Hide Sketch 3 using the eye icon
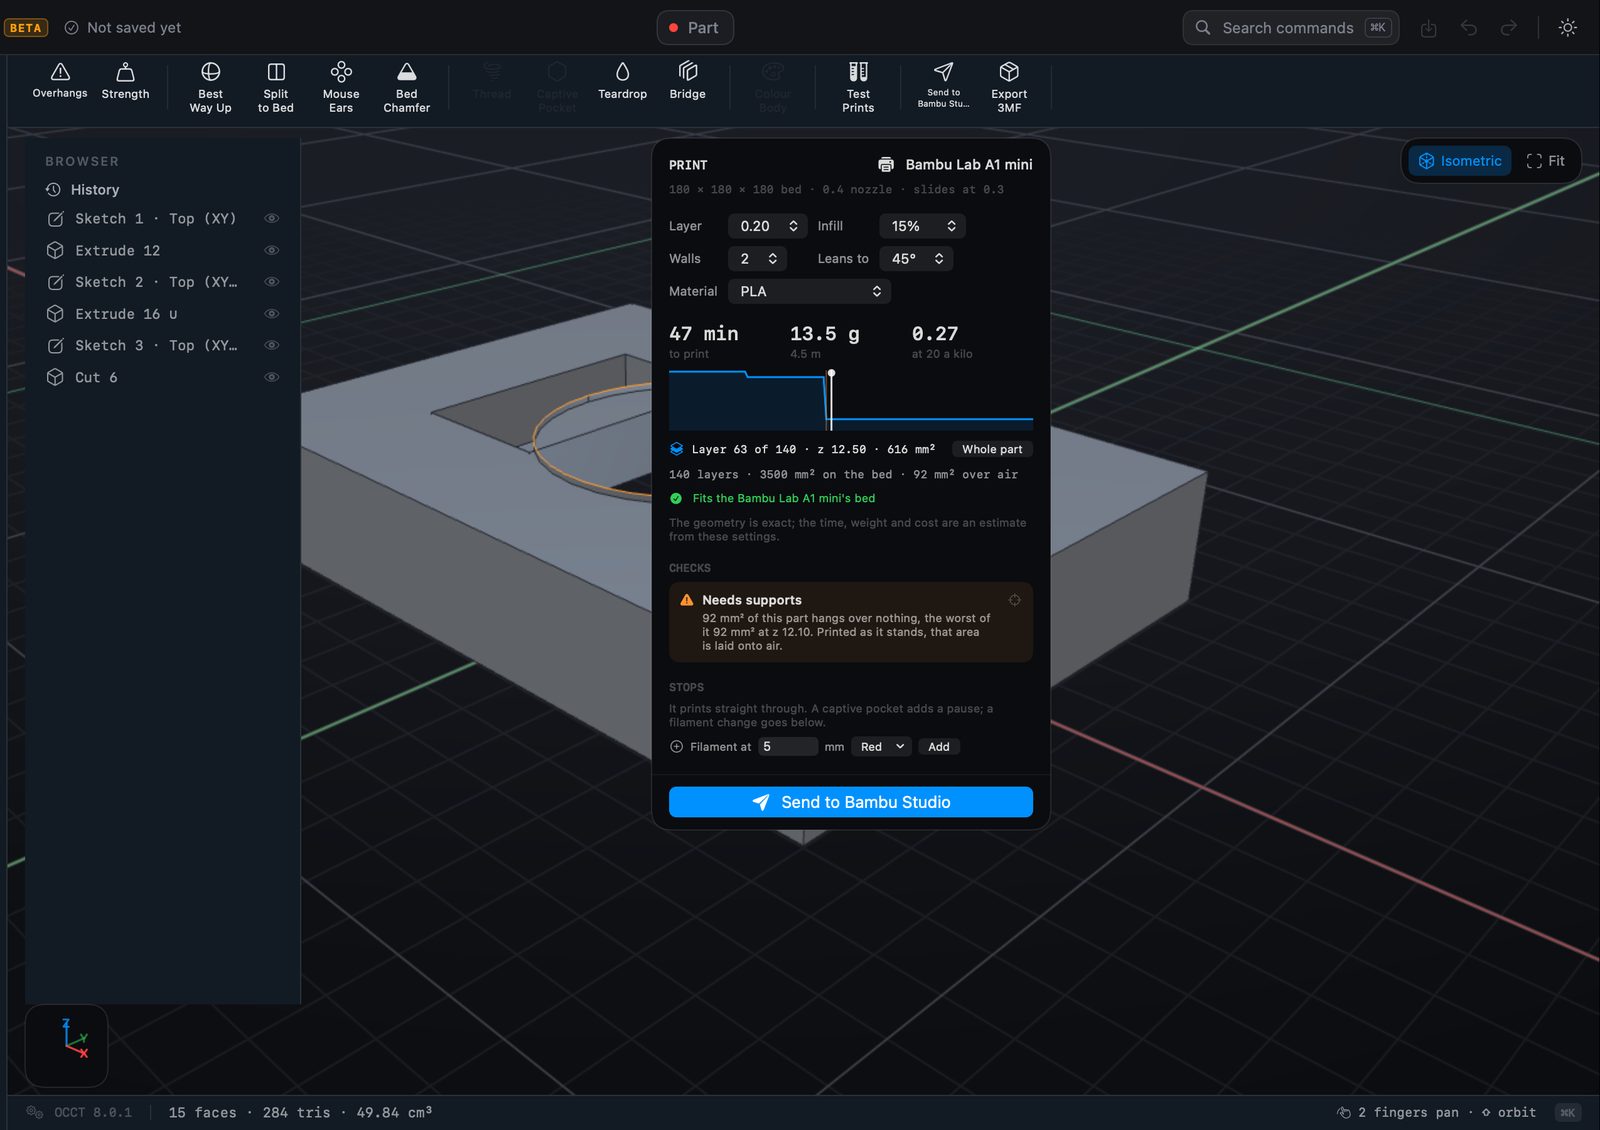The image size is (1600, 1130). (x=271, y=345)
